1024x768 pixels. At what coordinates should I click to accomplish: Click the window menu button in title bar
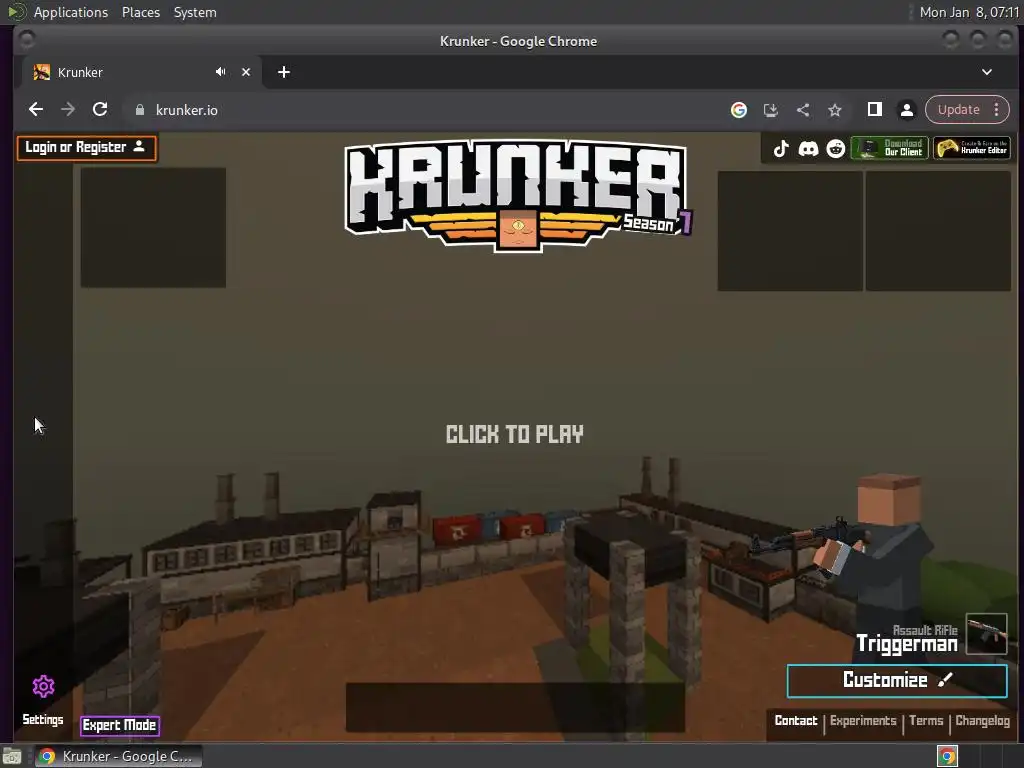pyautogui.click(x=27, y=40)
